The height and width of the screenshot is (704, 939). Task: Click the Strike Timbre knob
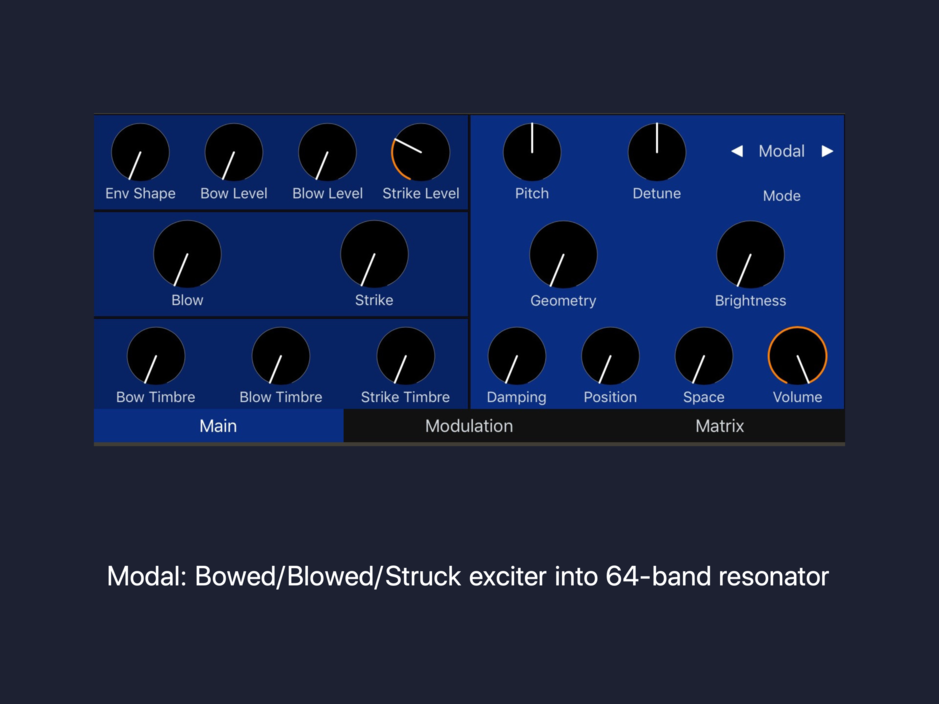click(405, 356)
